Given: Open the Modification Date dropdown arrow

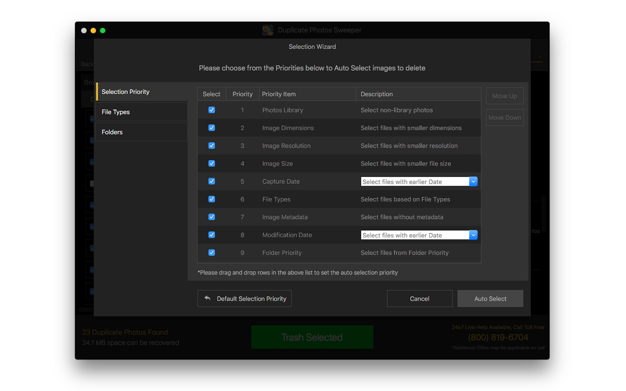Looking at the screenshot, I should (x=473, y=235).
